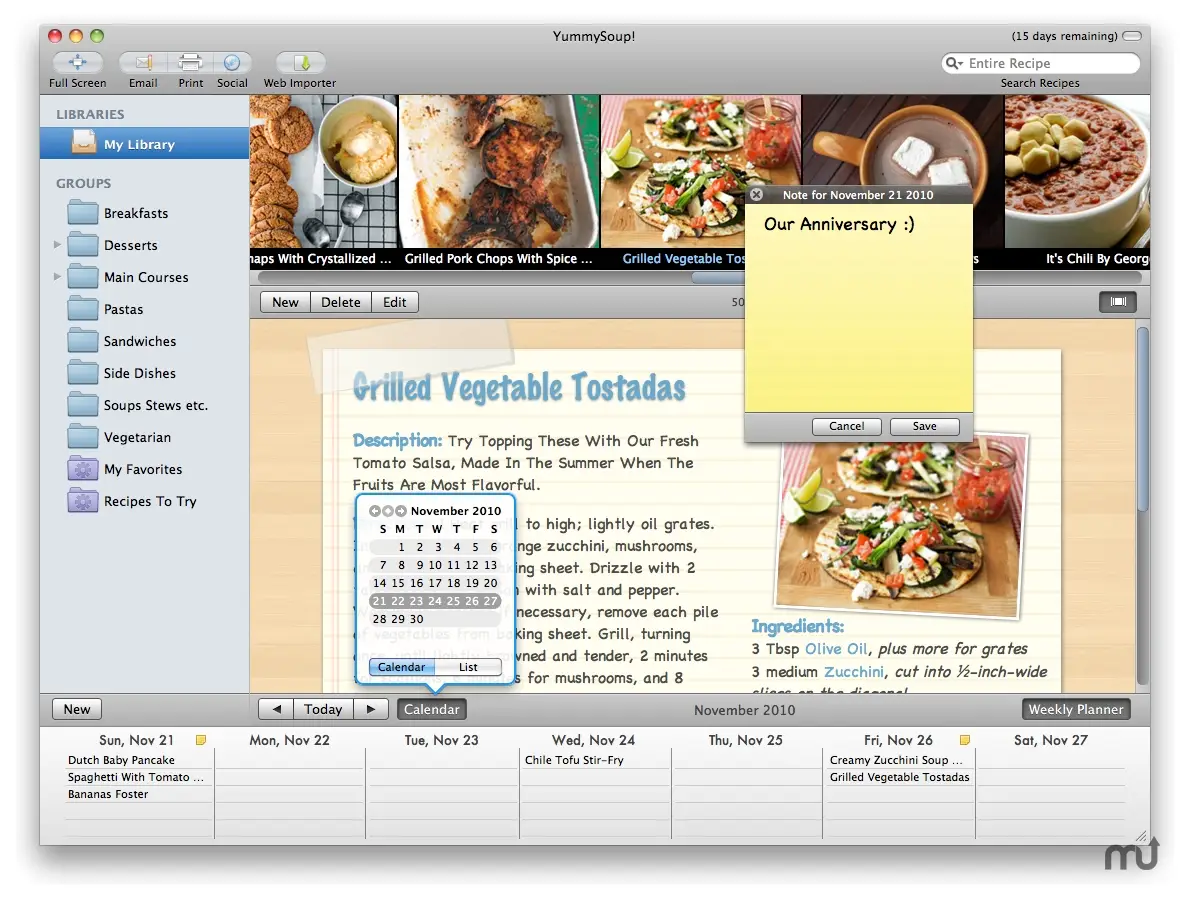
Task: Click the Sat, Nov 27 day header
Action: tap(1051, 740)
